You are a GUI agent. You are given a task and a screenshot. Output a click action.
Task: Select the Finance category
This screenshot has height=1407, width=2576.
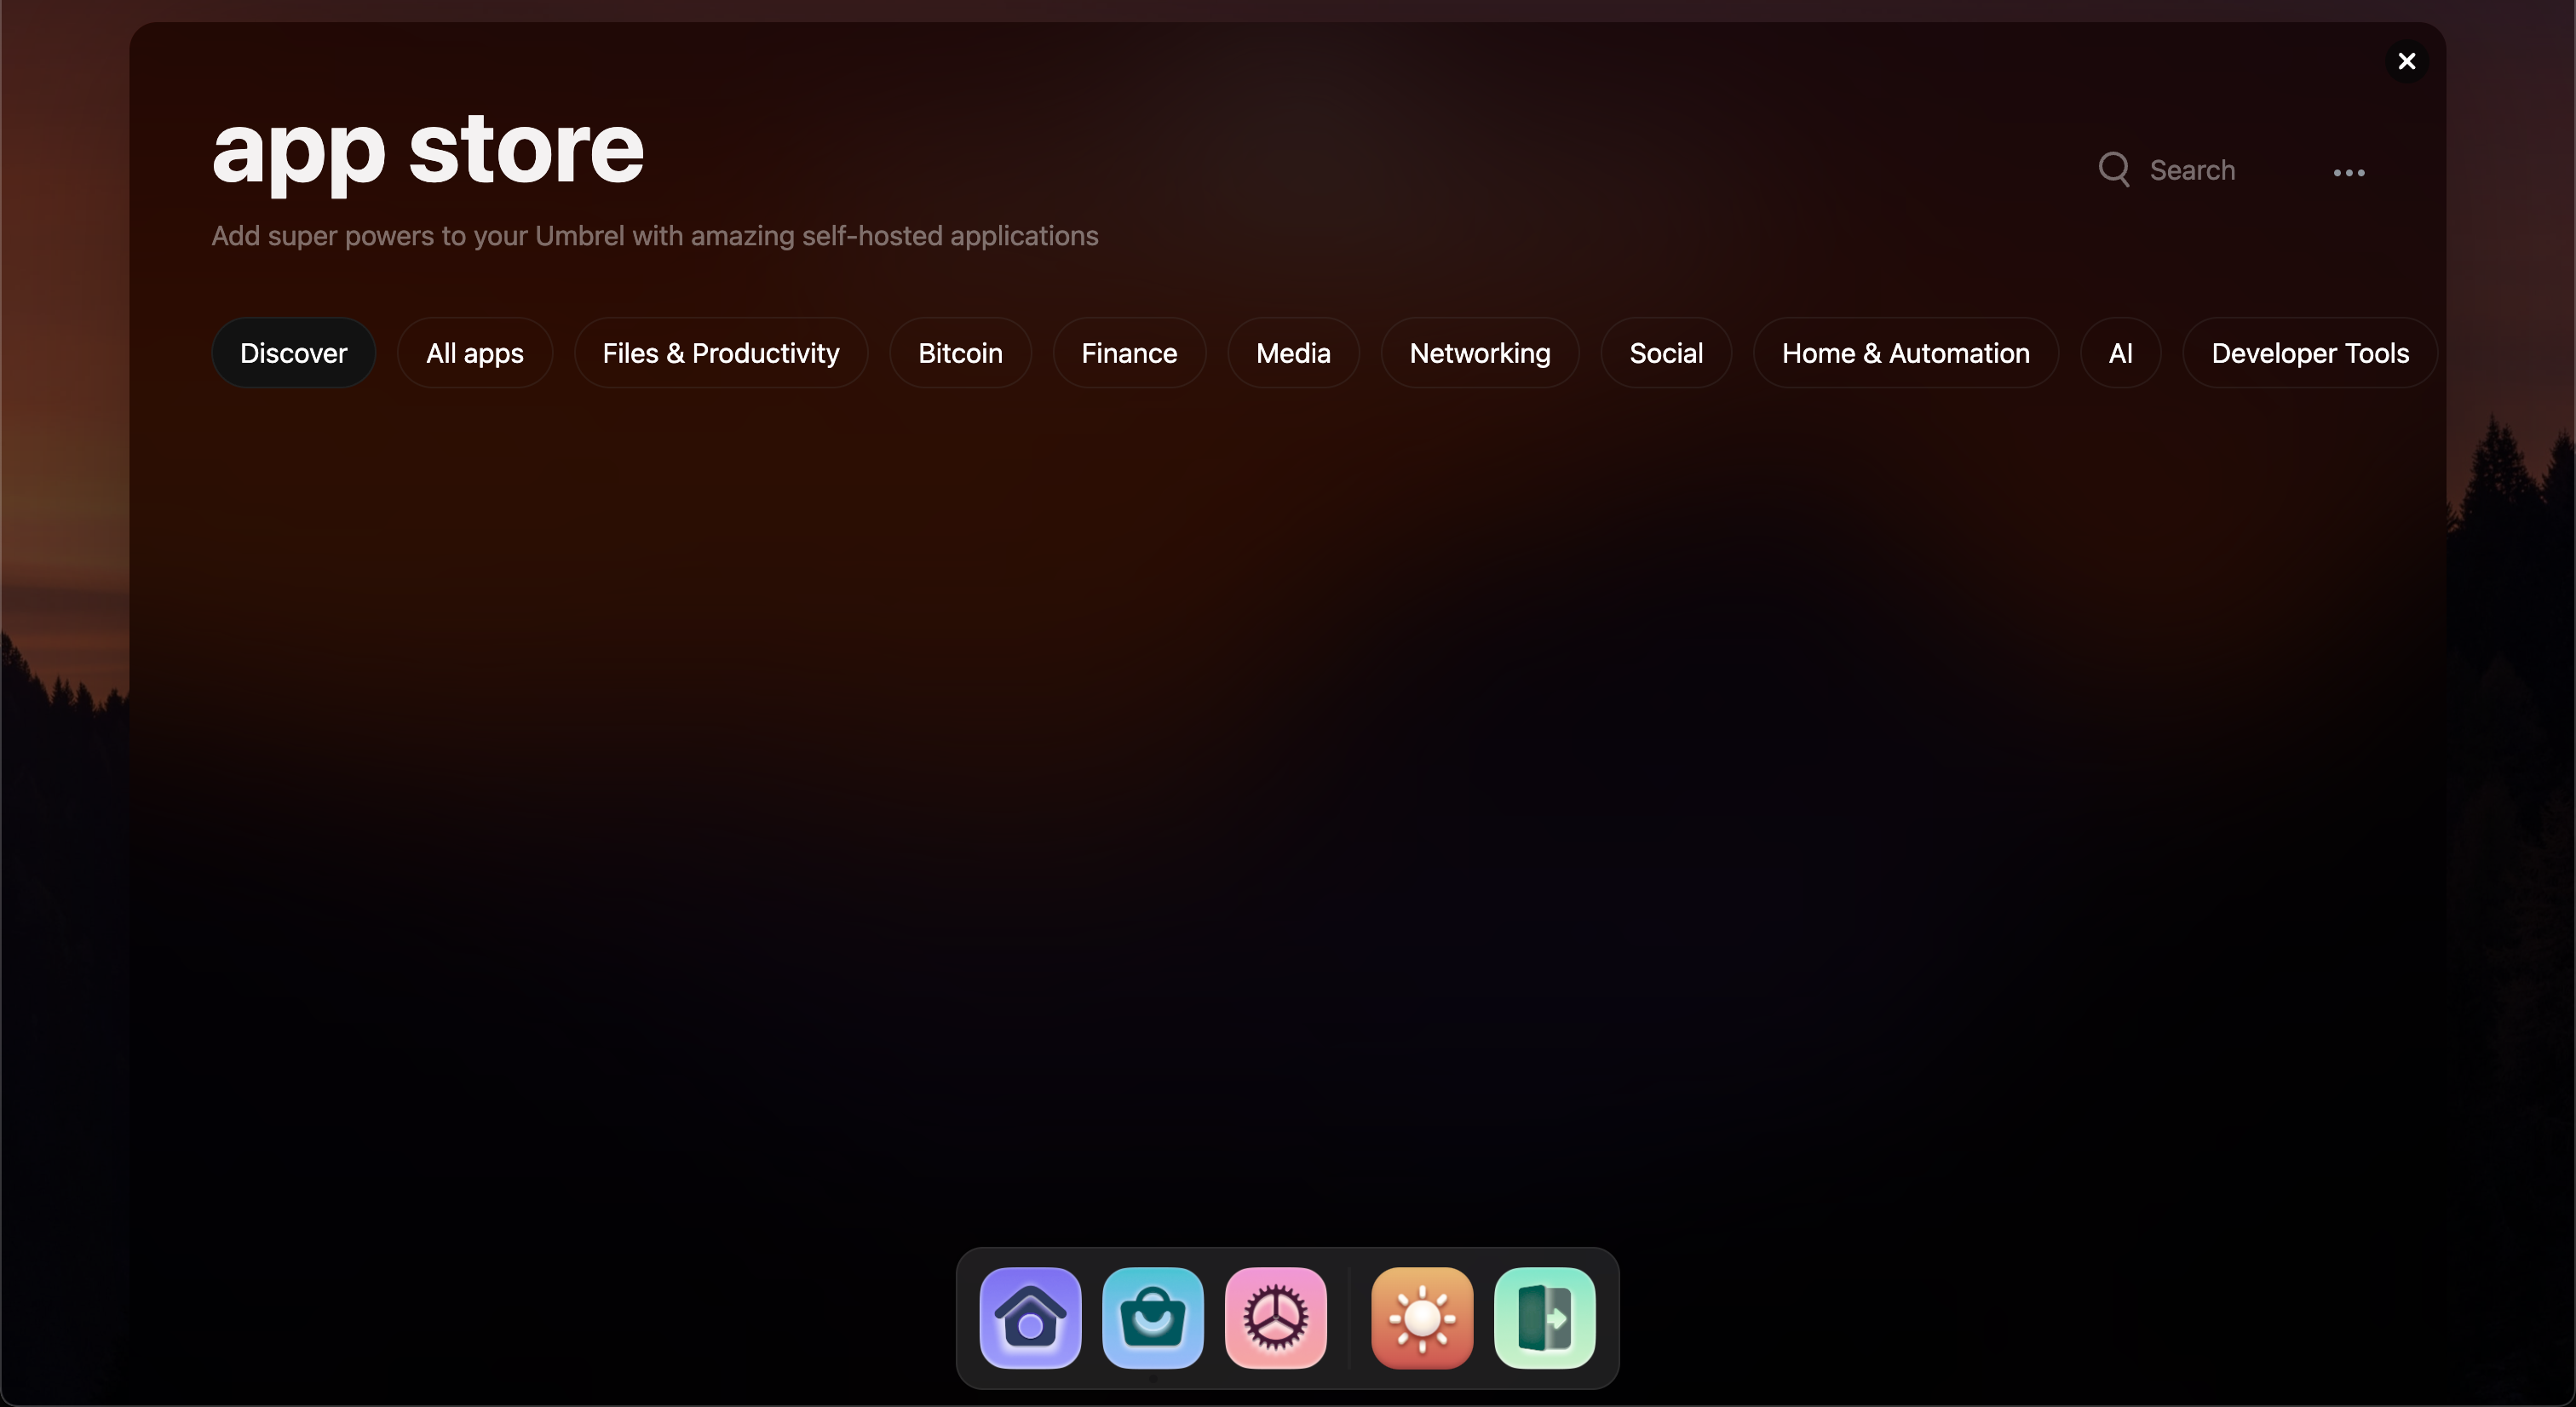click(x=1129, y=352)
